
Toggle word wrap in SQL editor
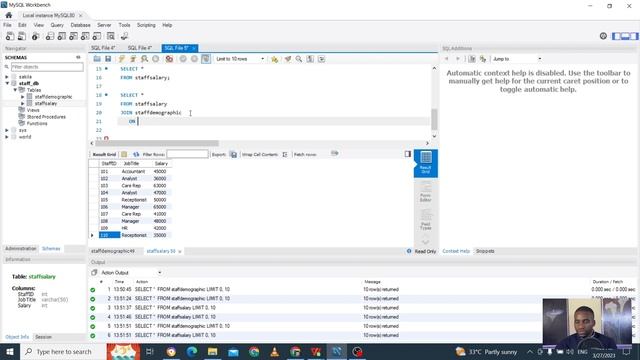[x=322, y=59]
